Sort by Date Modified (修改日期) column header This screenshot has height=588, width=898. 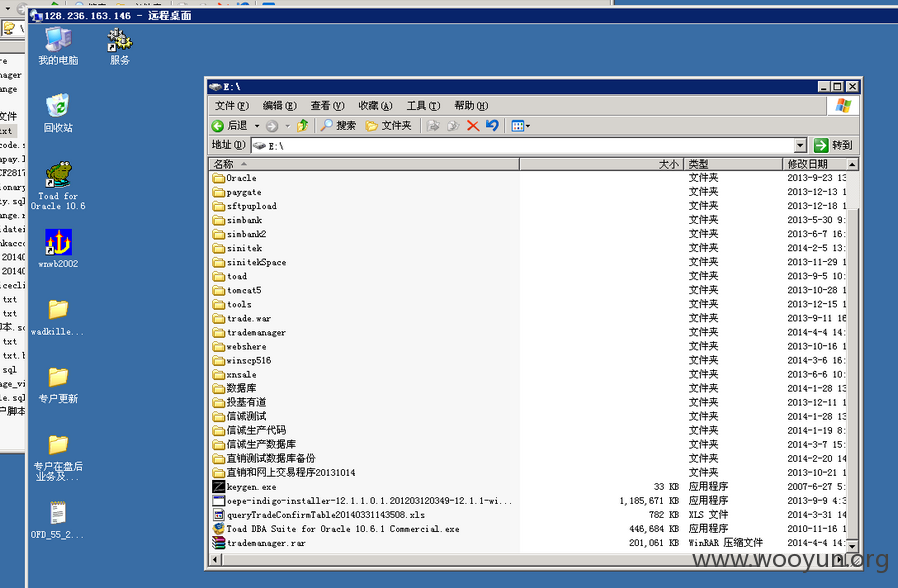click(814, 164)
